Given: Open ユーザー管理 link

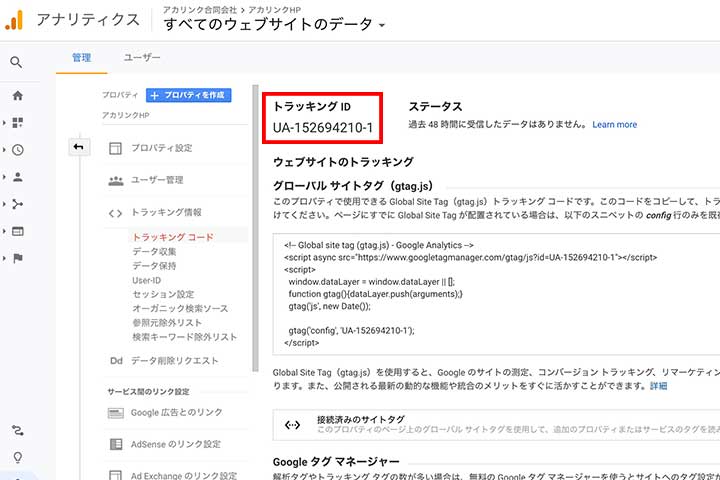Looking at the screenshot, I should click(x=157, y=180).
